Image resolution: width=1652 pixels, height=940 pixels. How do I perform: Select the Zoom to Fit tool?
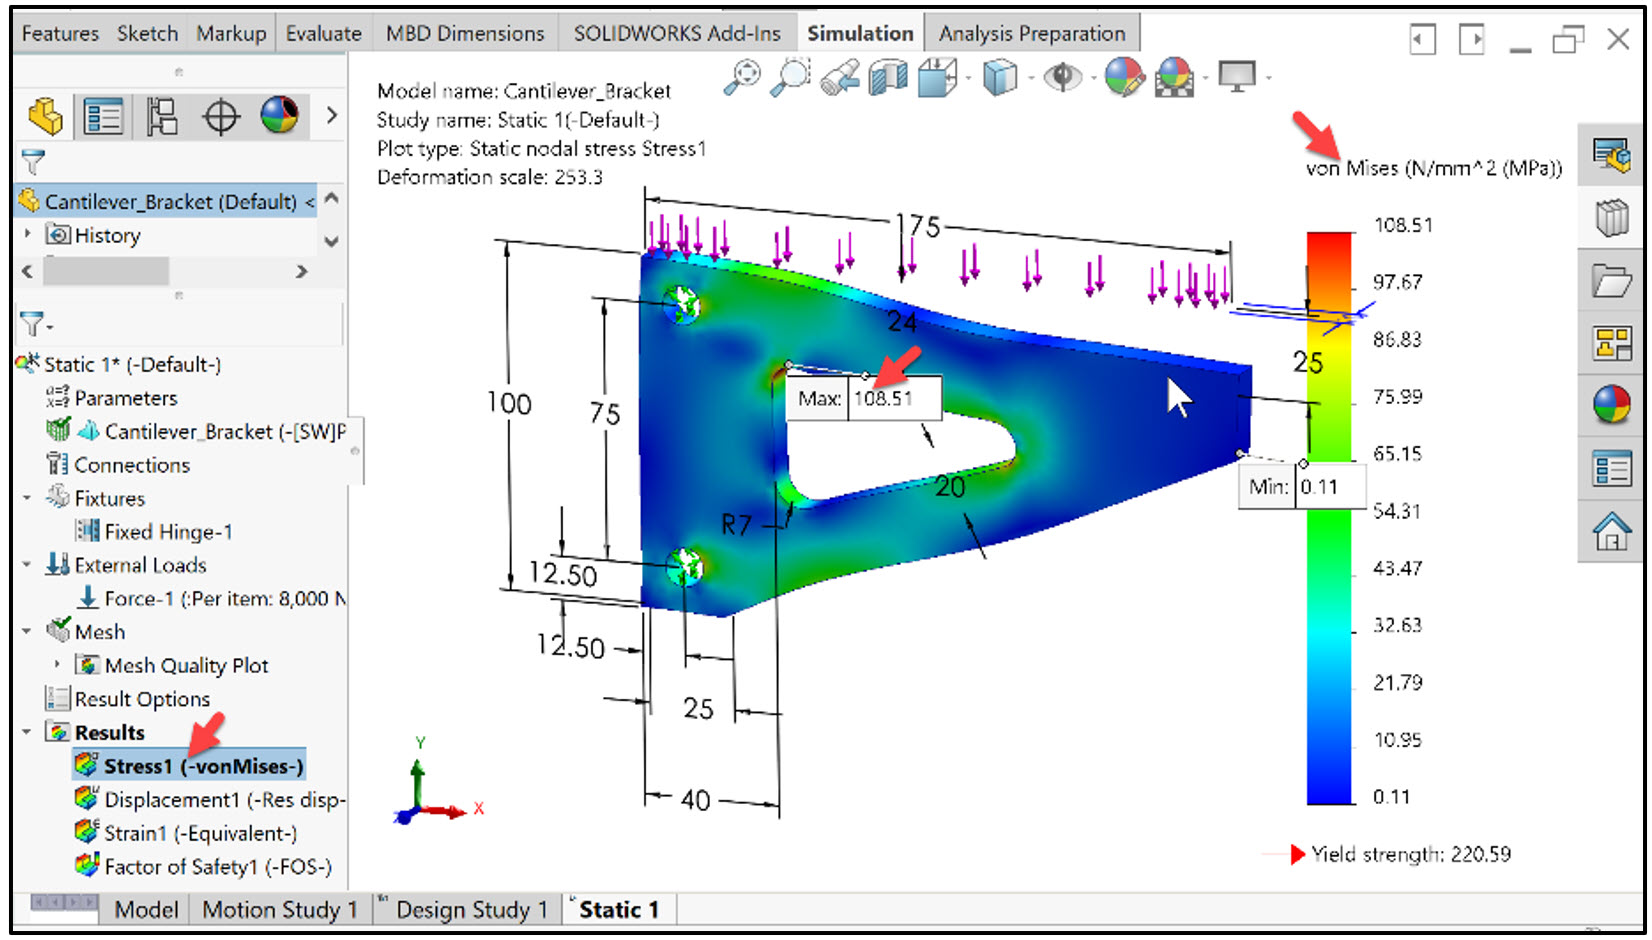click(742, 77)
